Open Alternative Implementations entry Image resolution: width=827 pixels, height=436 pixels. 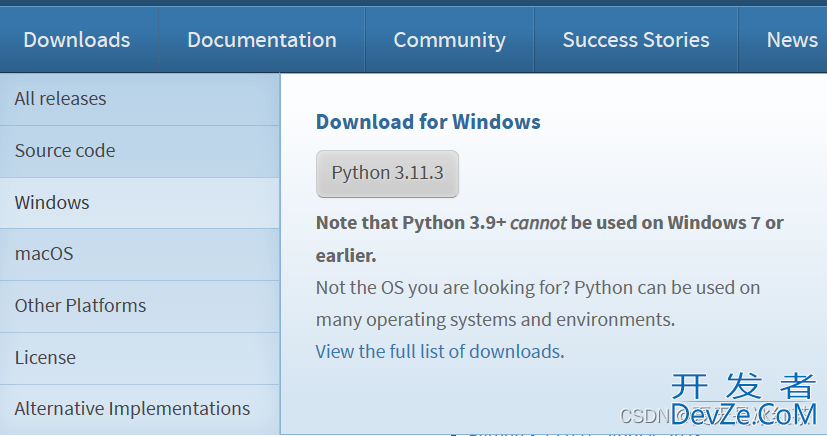tap(140, 409)
